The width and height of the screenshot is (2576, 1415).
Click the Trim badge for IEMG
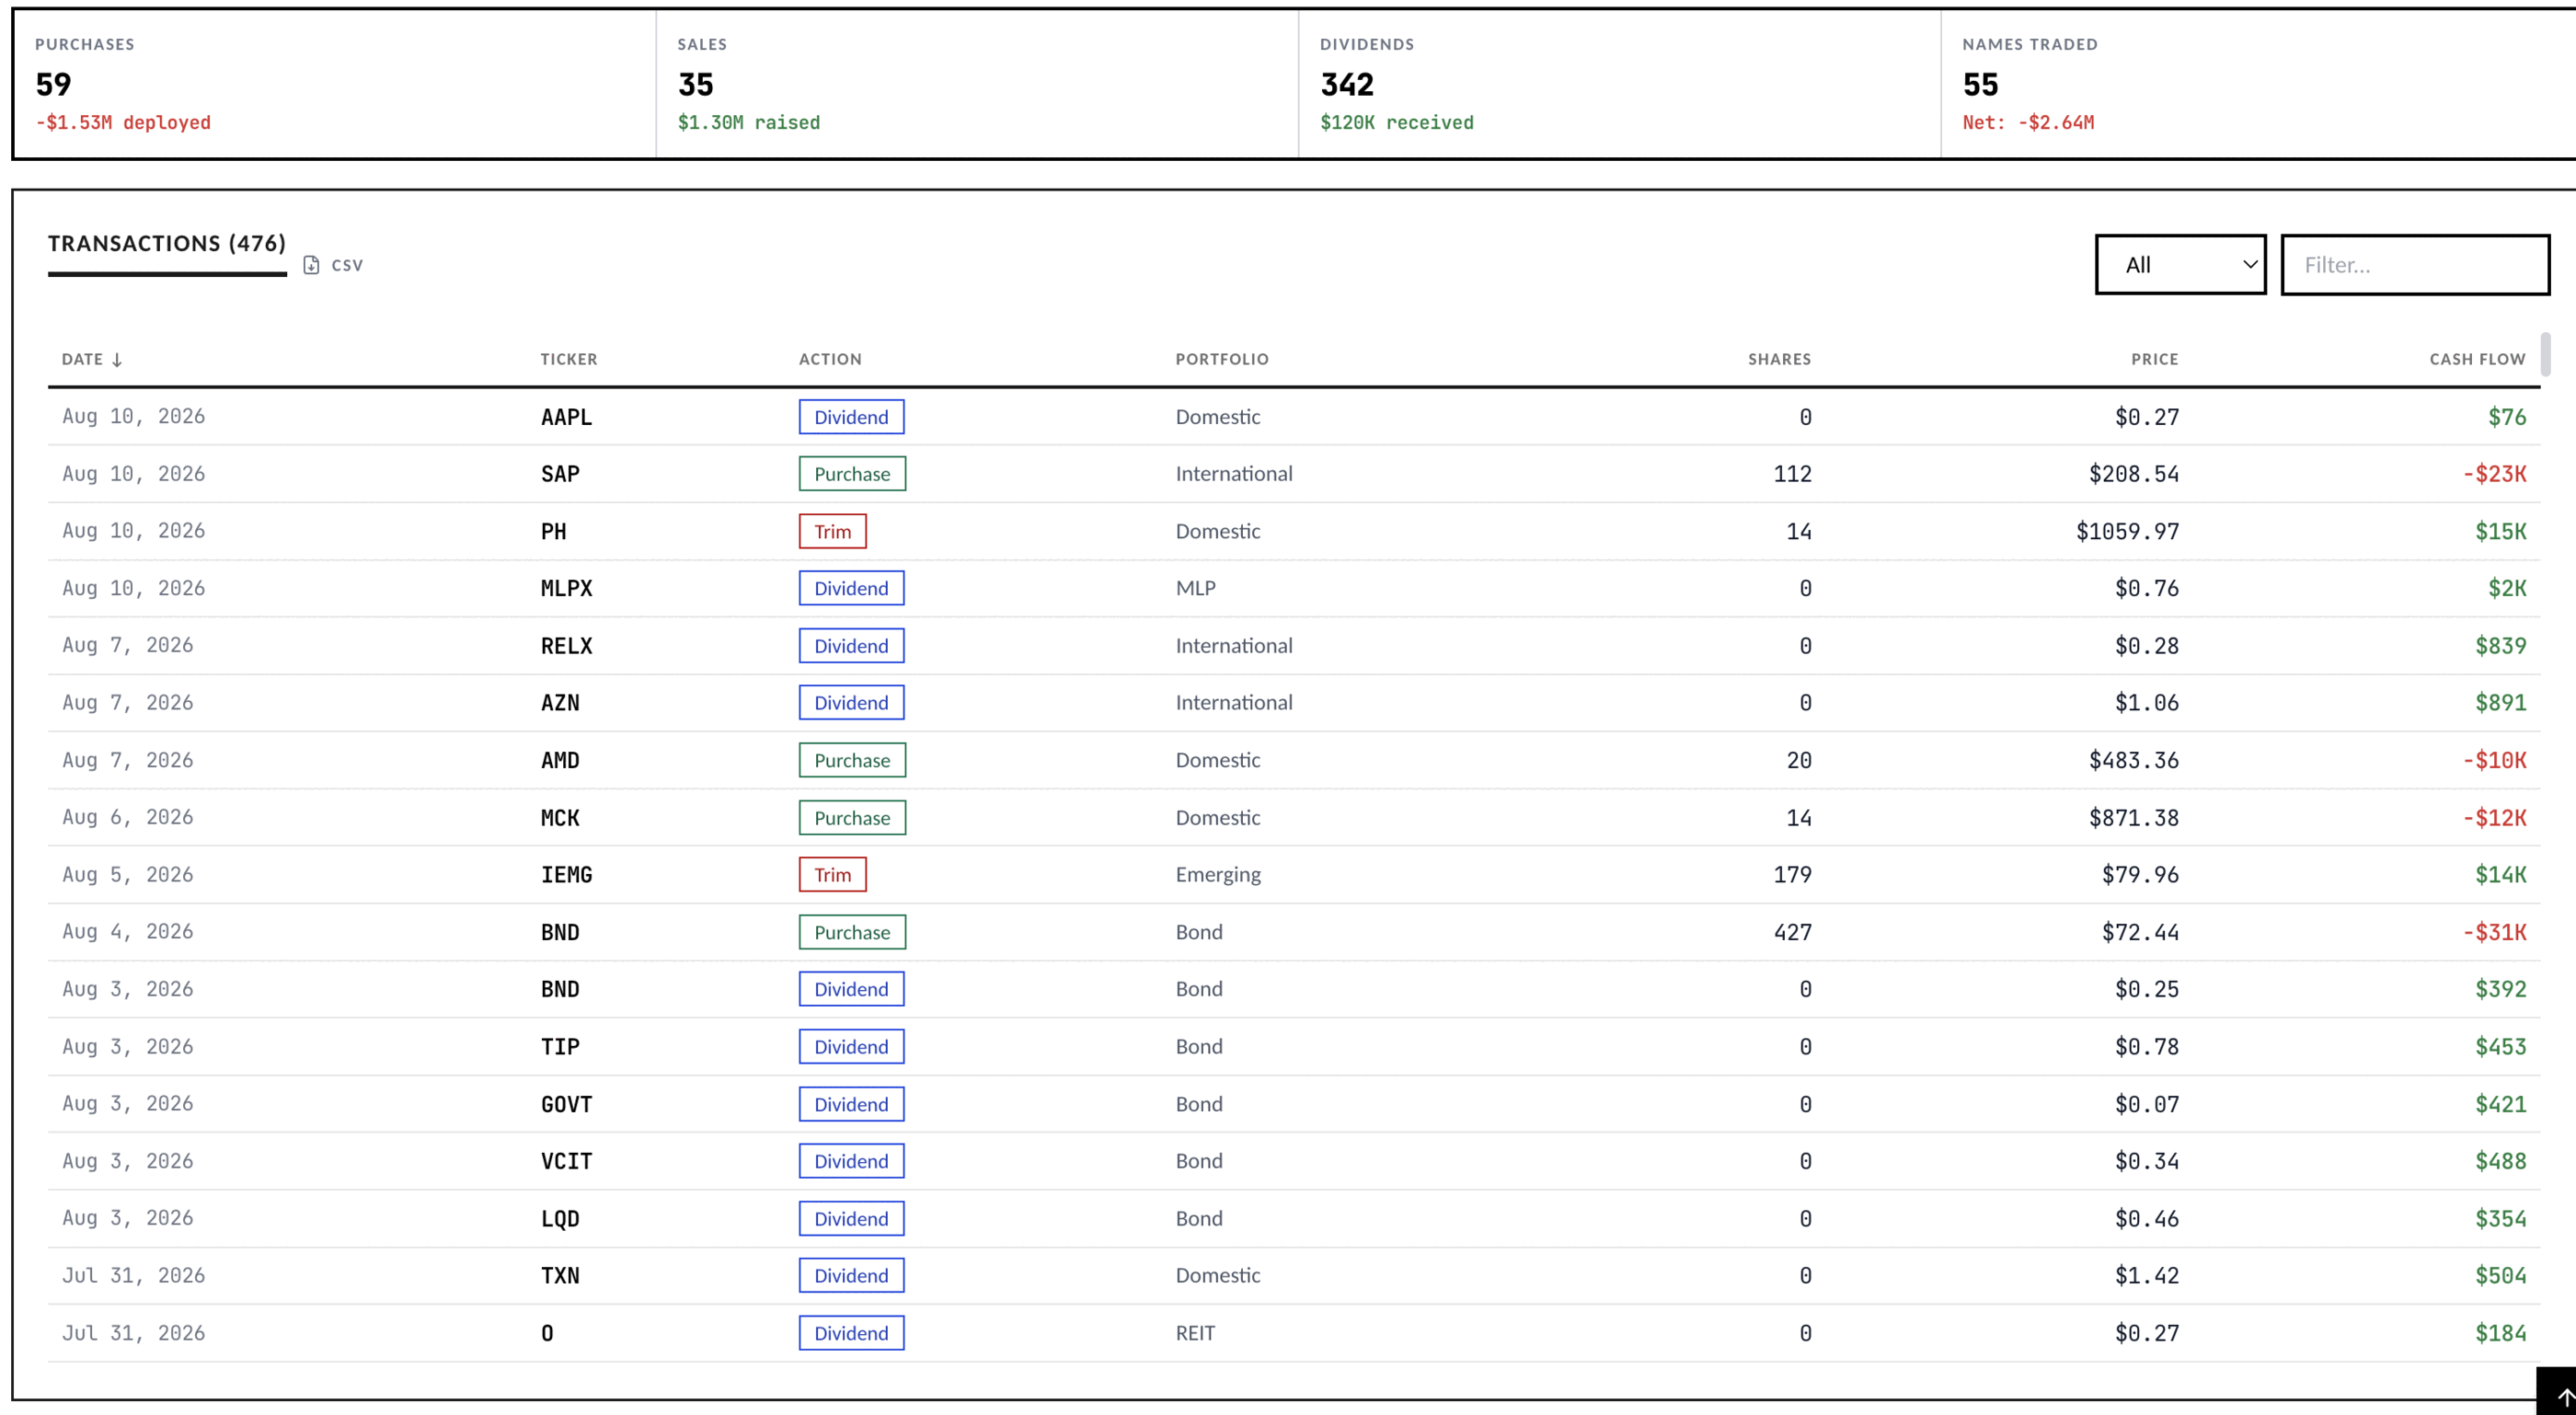[832, 875]
